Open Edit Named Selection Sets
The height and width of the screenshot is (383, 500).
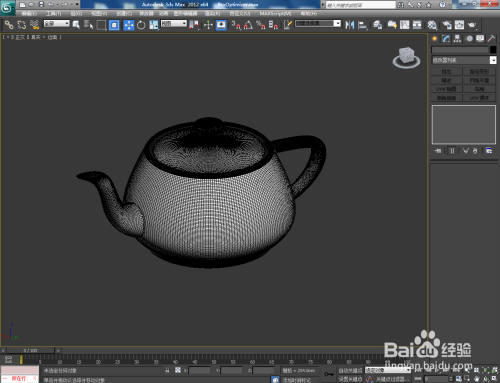tap(288, 25)
